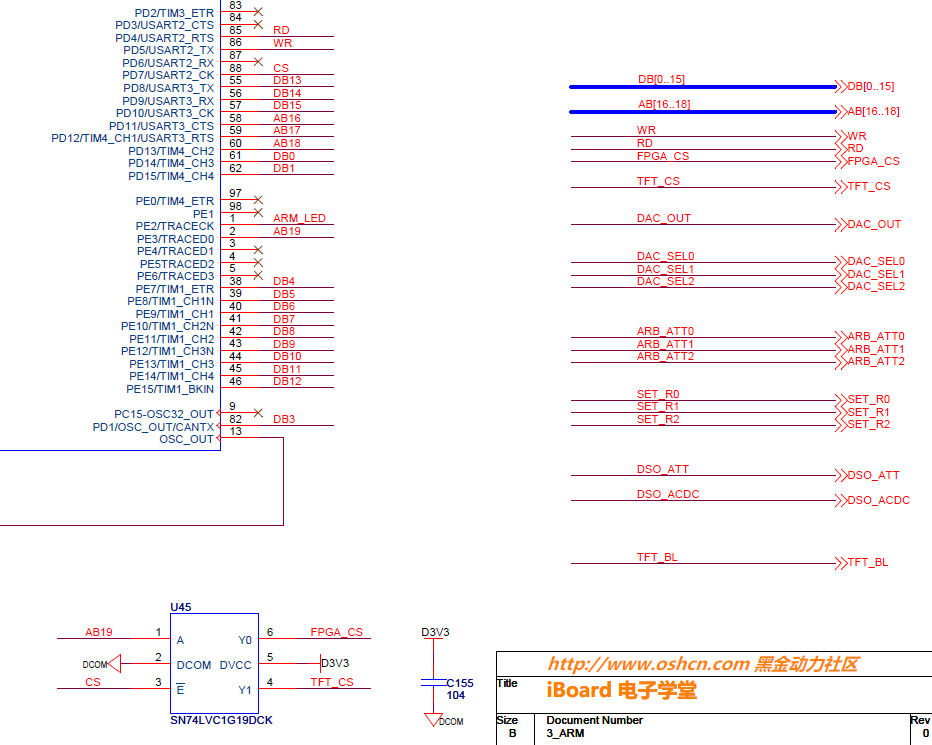This screenshot has height=745, width=932.
Task: Select the blue DB[0..15] bus line
Action: click(703, 87)
